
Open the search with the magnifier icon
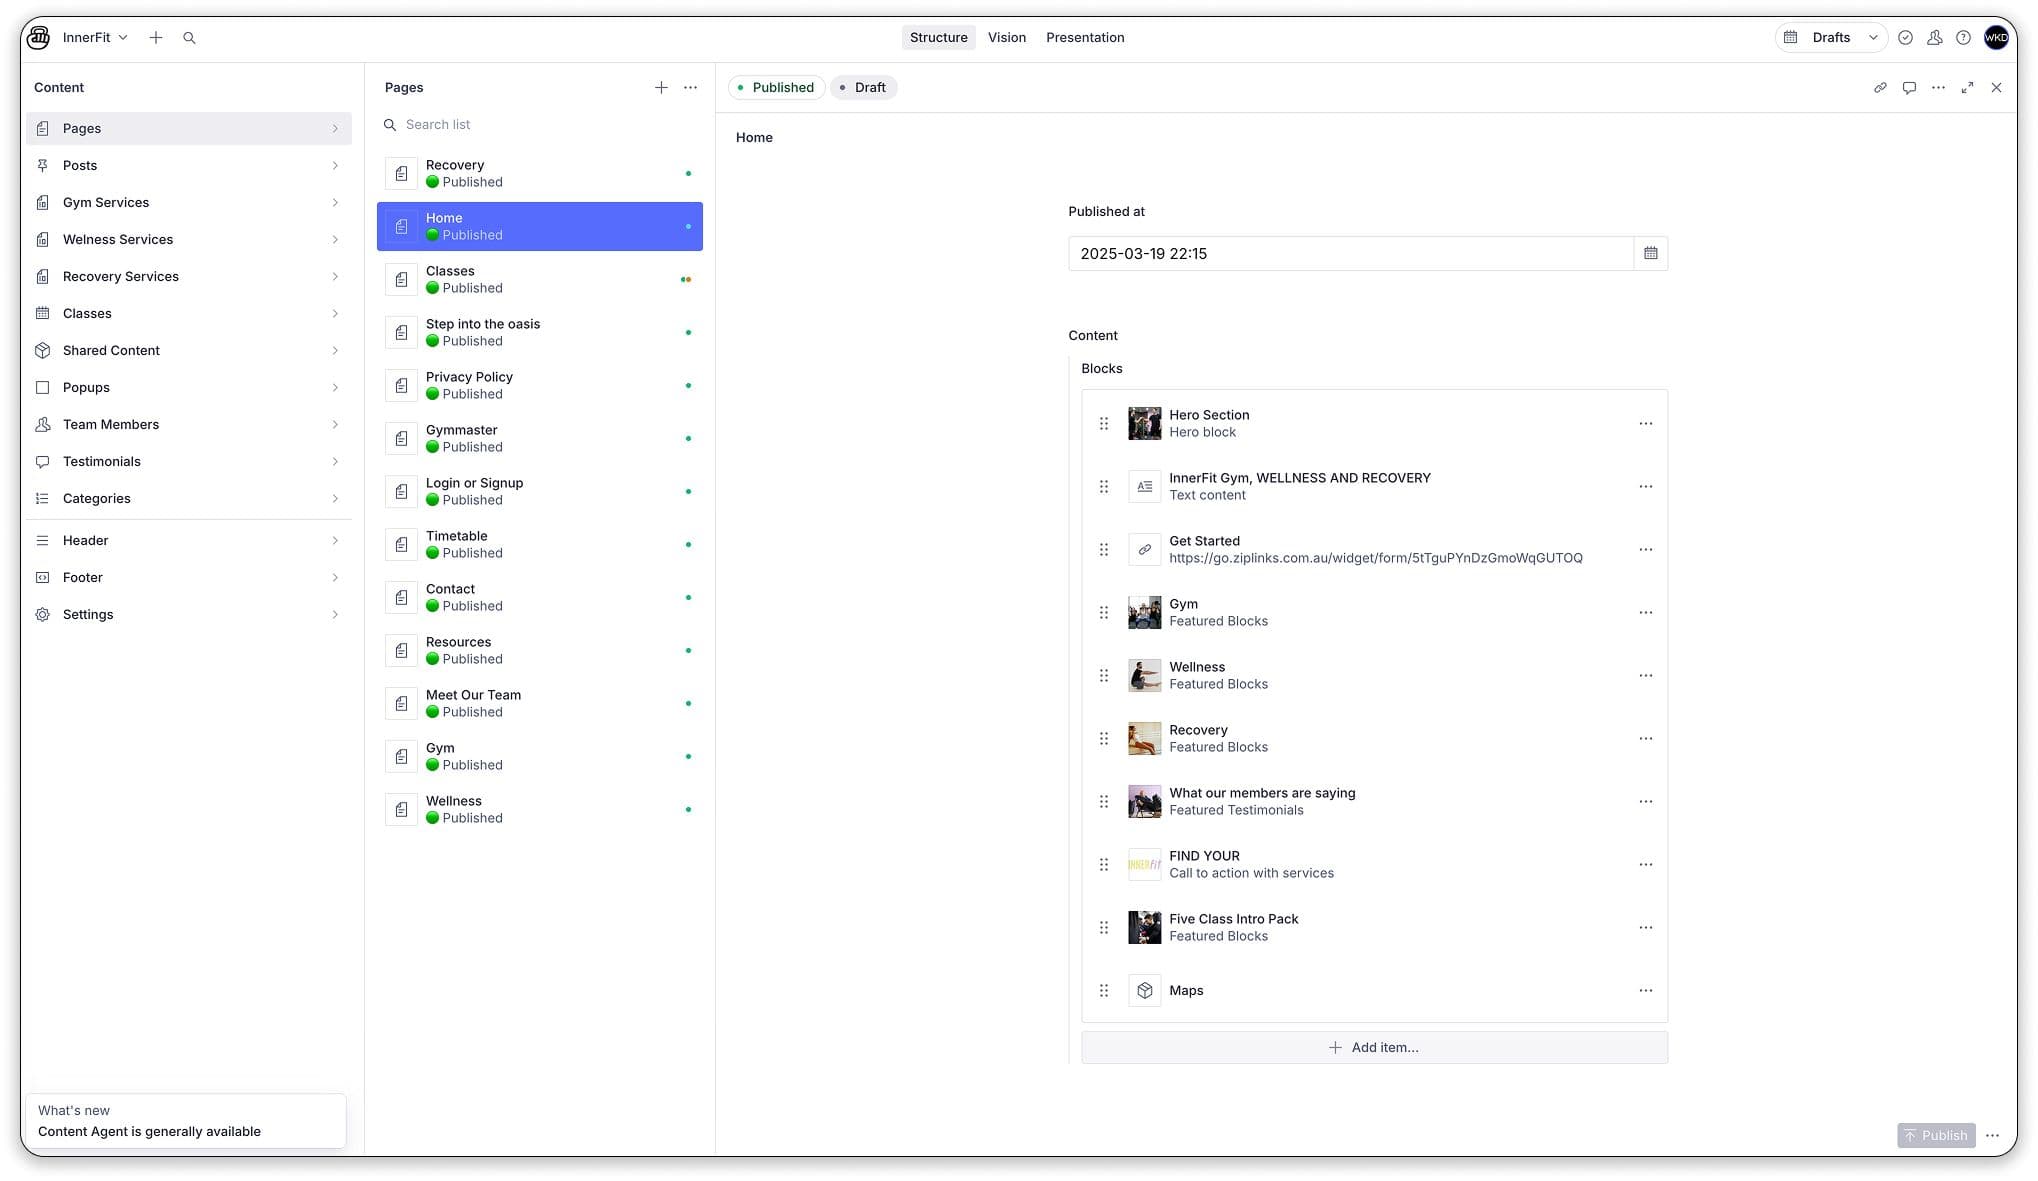190,37
